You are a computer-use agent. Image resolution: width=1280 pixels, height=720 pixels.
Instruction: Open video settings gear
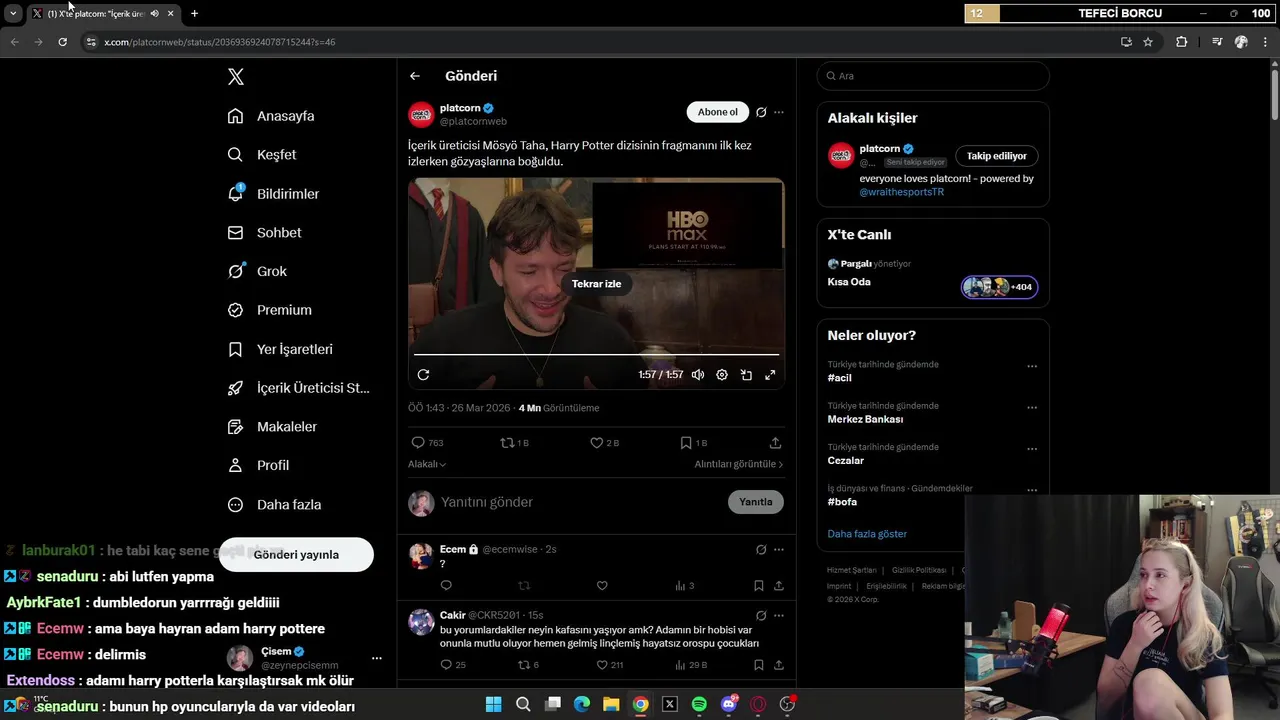tap(722, 375)
